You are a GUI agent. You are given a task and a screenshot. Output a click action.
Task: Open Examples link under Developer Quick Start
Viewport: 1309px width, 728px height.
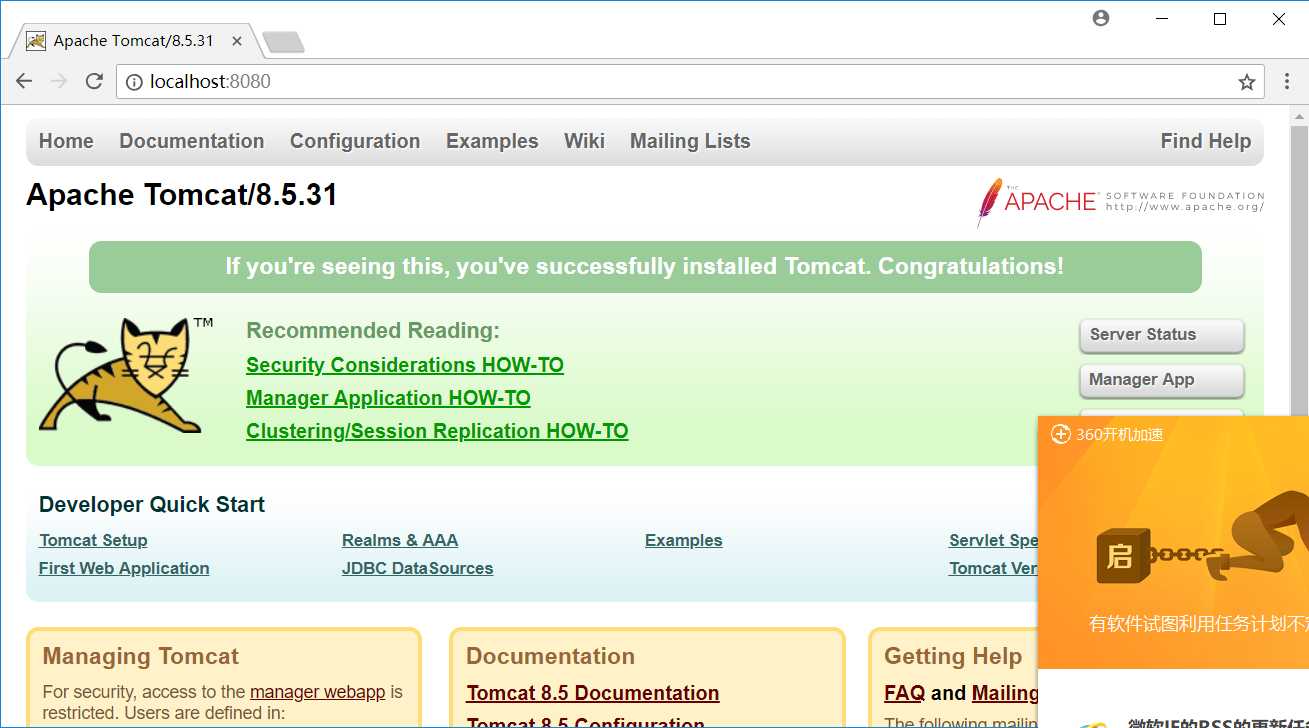point(684,540)
